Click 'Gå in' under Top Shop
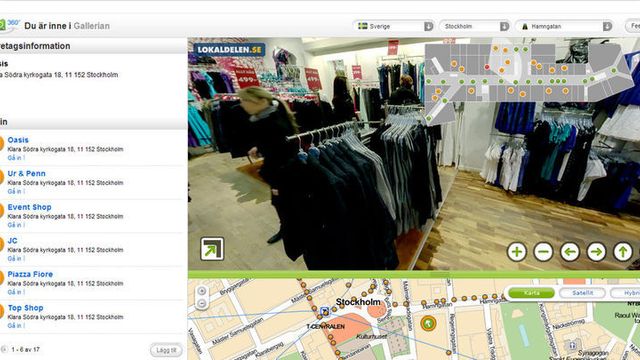The height and width of the screenshot is (360, 640). (x=16, y=325)
